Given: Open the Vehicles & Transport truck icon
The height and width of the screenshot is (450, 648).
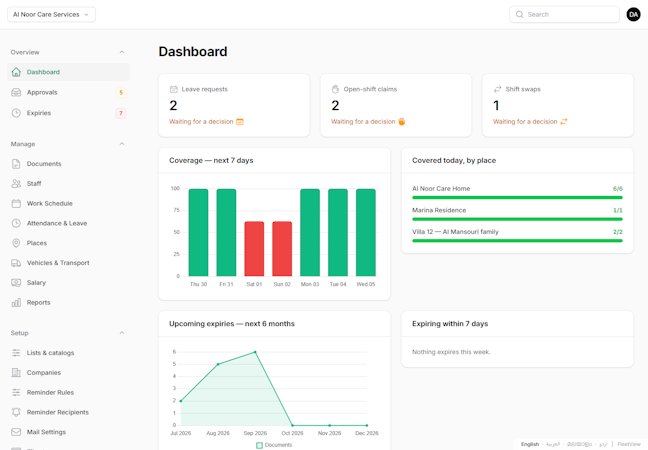Looking at the screenshot, I should 16,263.
